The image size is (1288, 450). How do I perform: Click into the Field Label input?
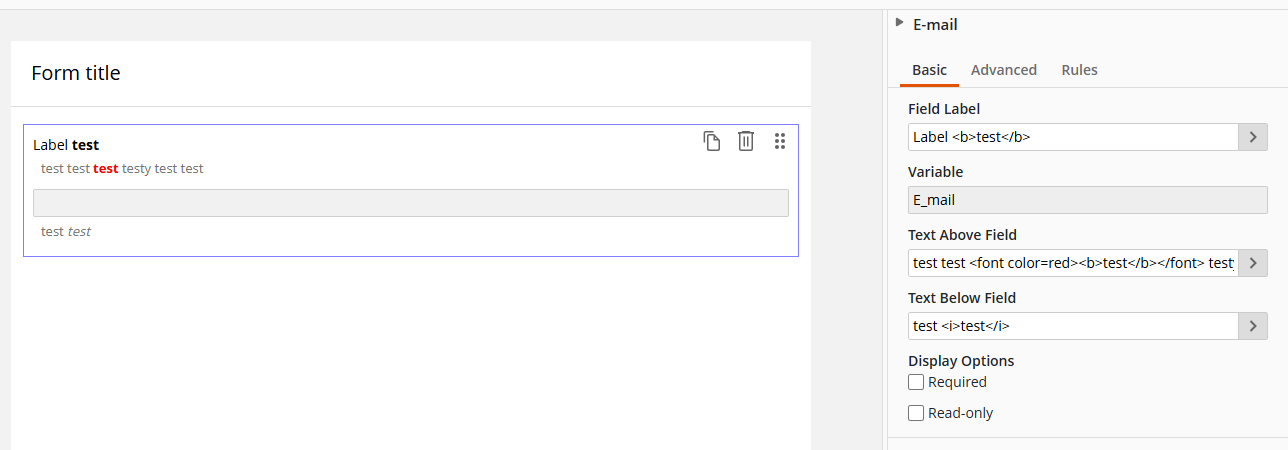(x=1073, y=137)
